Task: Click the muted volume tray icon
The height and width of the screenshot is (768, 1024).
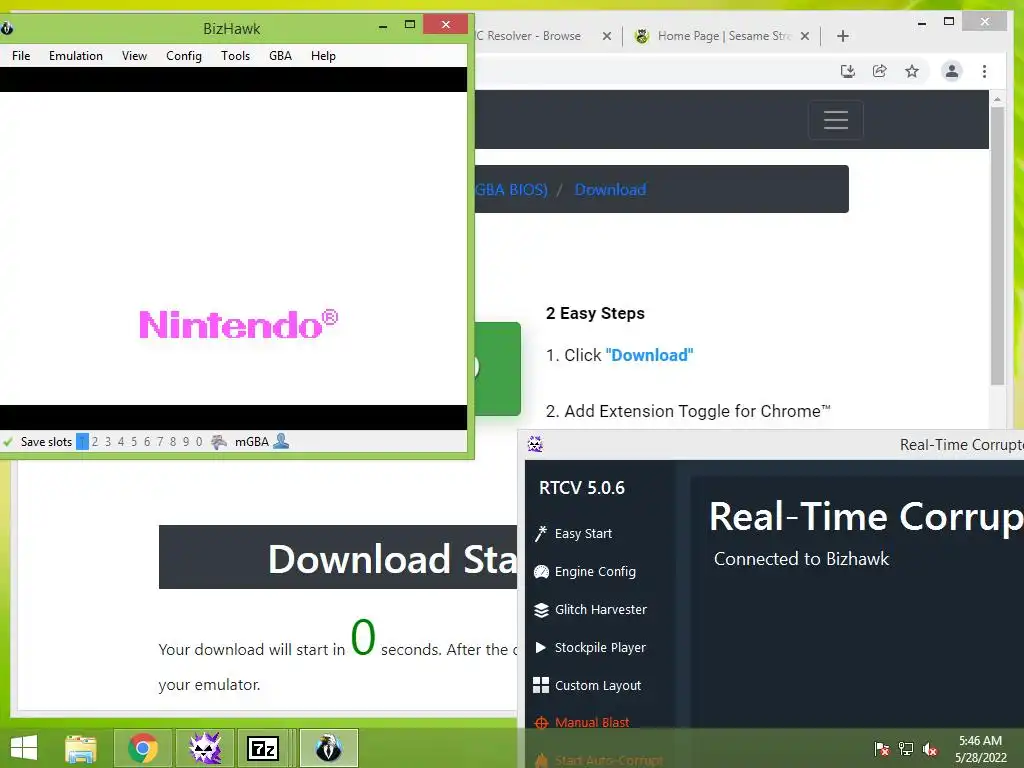Action: coord(930,748)
